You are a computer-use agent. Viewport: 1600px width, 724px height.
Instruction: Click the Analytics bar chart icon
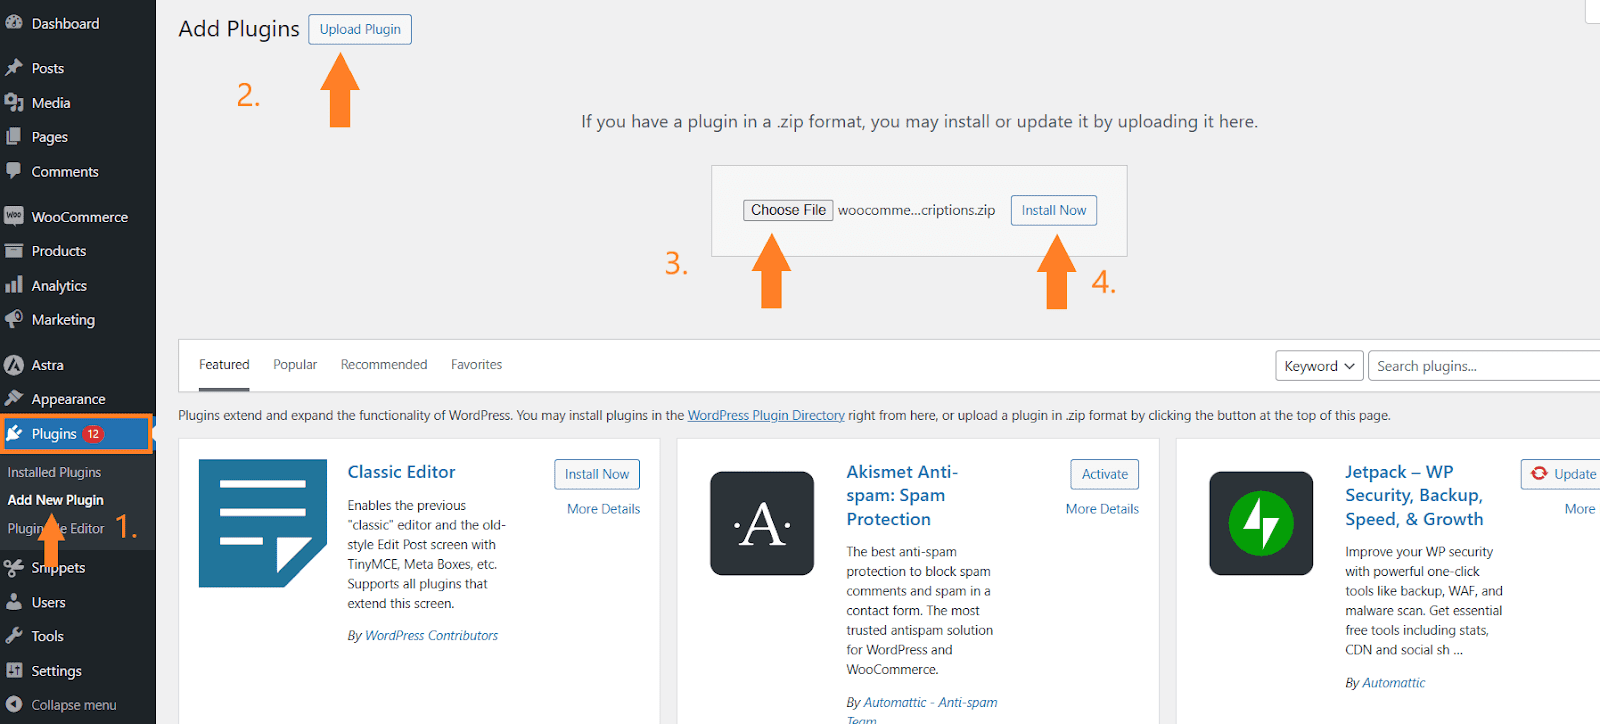(x=14, y=285)
